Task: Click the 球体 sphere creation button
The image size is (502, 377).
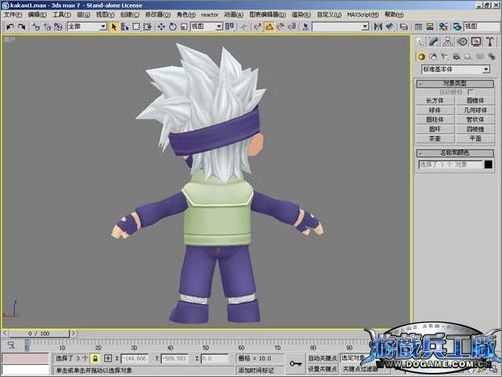Action: 435,110
